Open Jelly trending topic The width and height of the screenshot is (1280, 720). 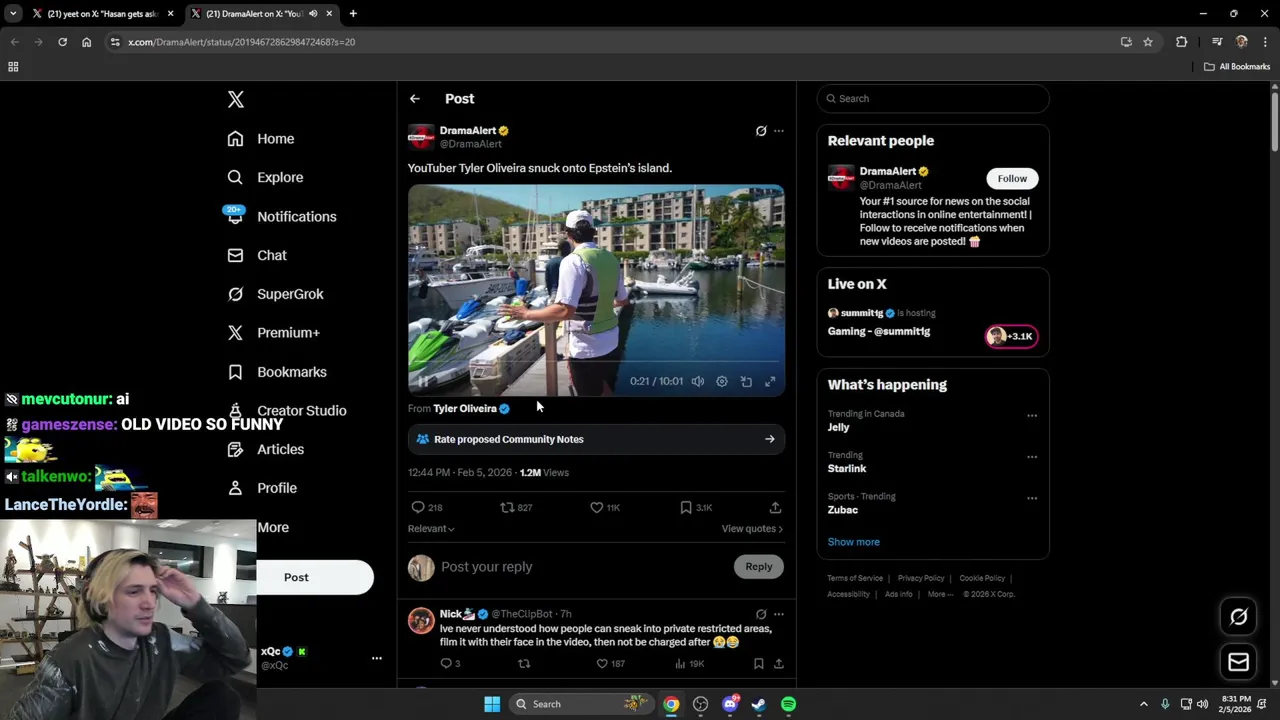tap(838, 427)
